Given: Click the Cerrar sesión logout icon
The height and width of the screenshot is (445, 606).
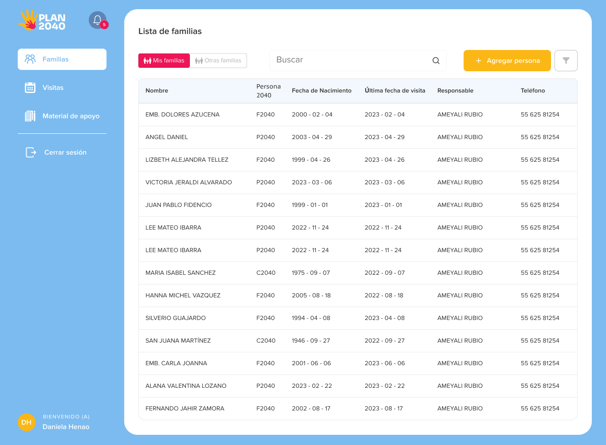Looking at the screenshot, I should (31, 152).
